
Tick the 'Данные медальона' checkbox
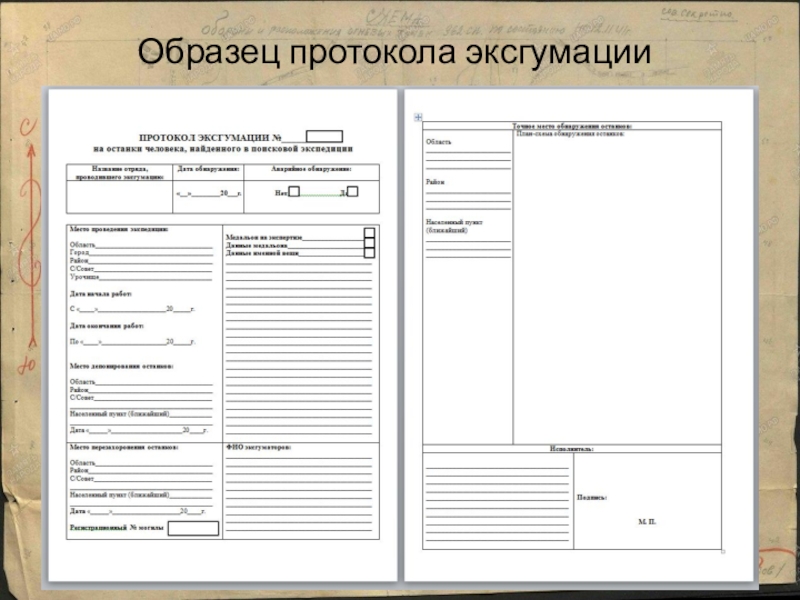(x=369, y=244)
